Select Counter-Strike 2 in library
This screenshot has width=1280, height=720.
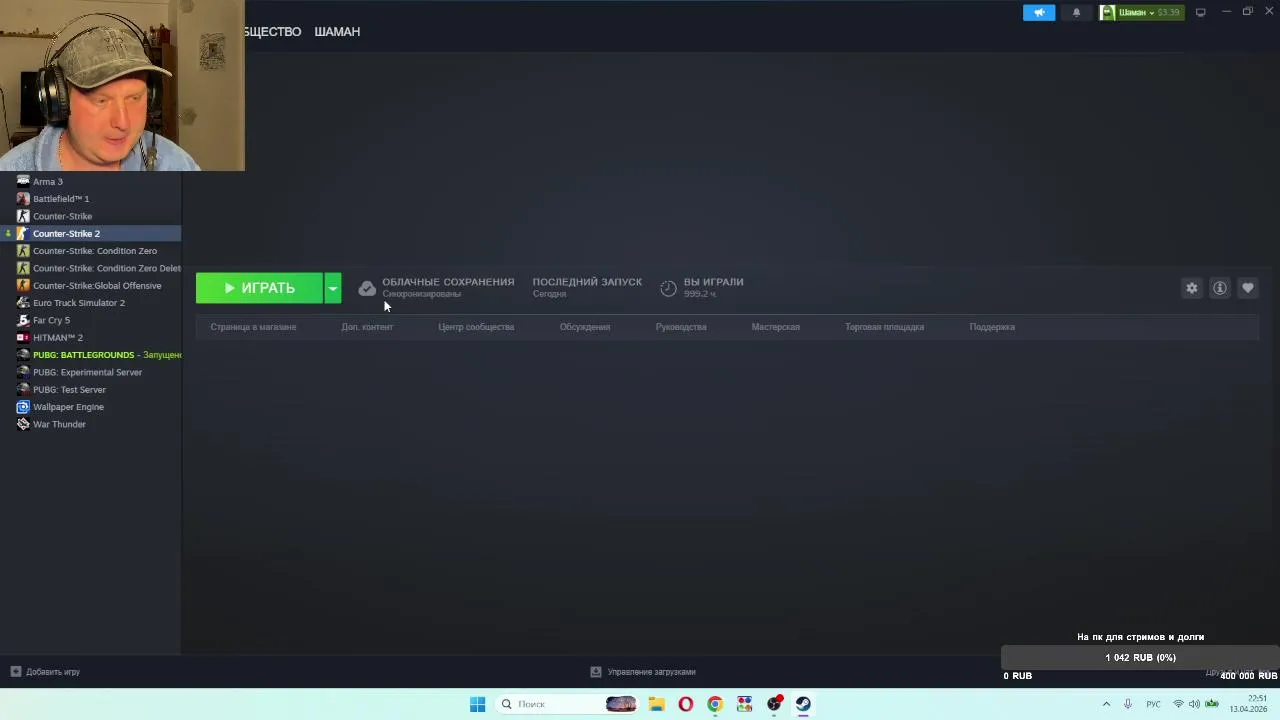click(90, 233)
